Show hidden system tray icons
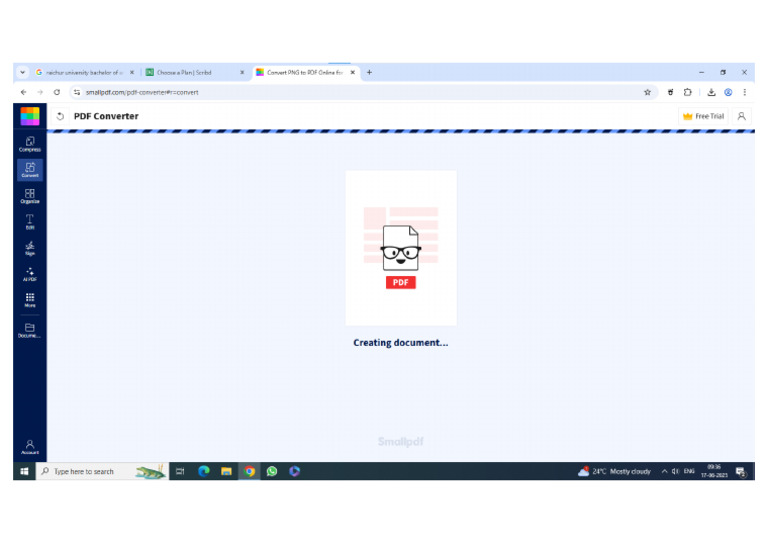Viewport: 768px width, 543px height. (x=664, y=471)
